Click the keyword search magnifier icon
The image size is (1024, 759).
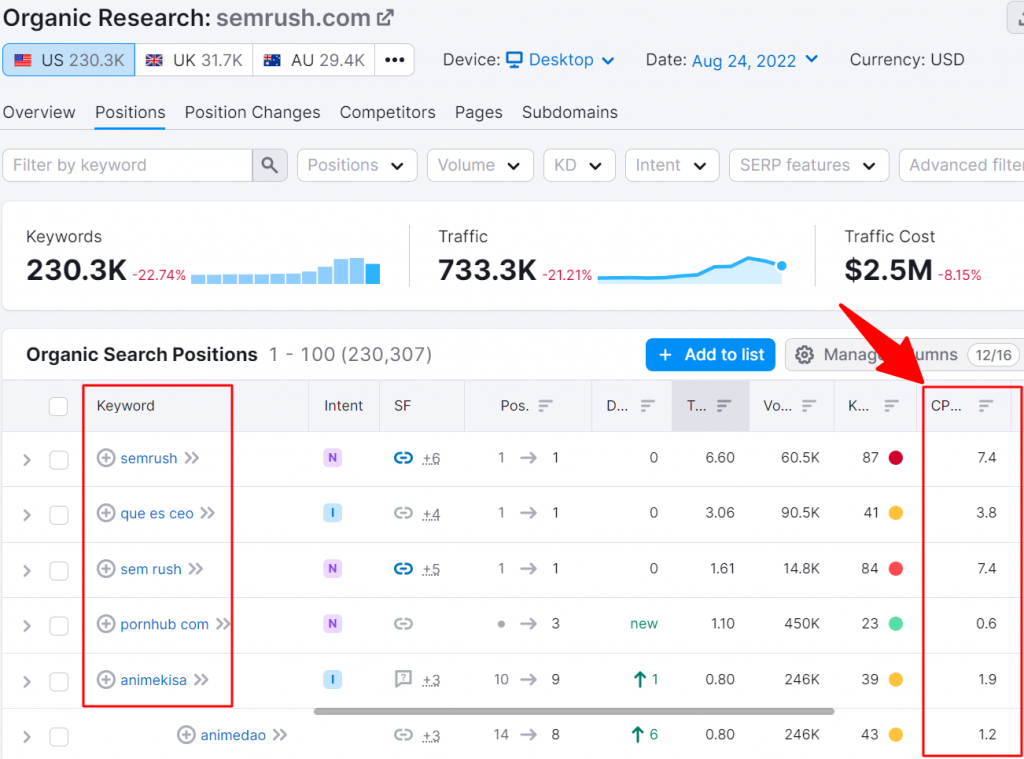coord(270,165)
